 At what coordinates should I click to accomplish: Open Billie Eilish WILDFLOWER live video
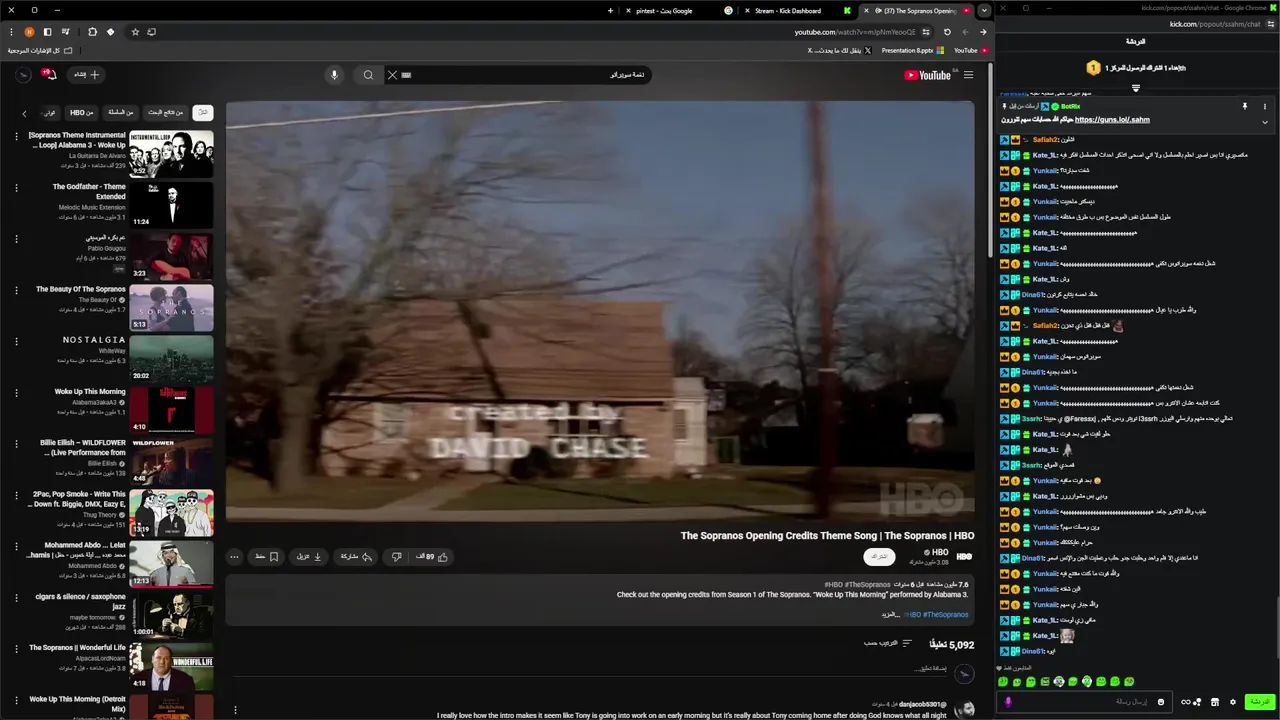171,462
